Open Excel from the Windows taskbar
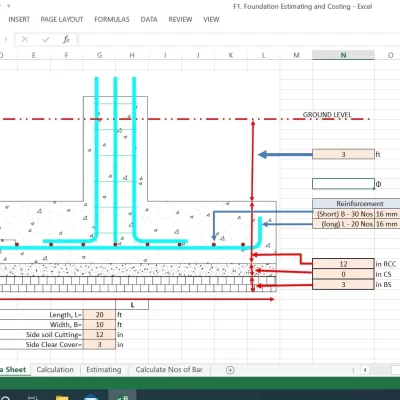The width and height of the screenshot is (400, 400). (122, 396)
